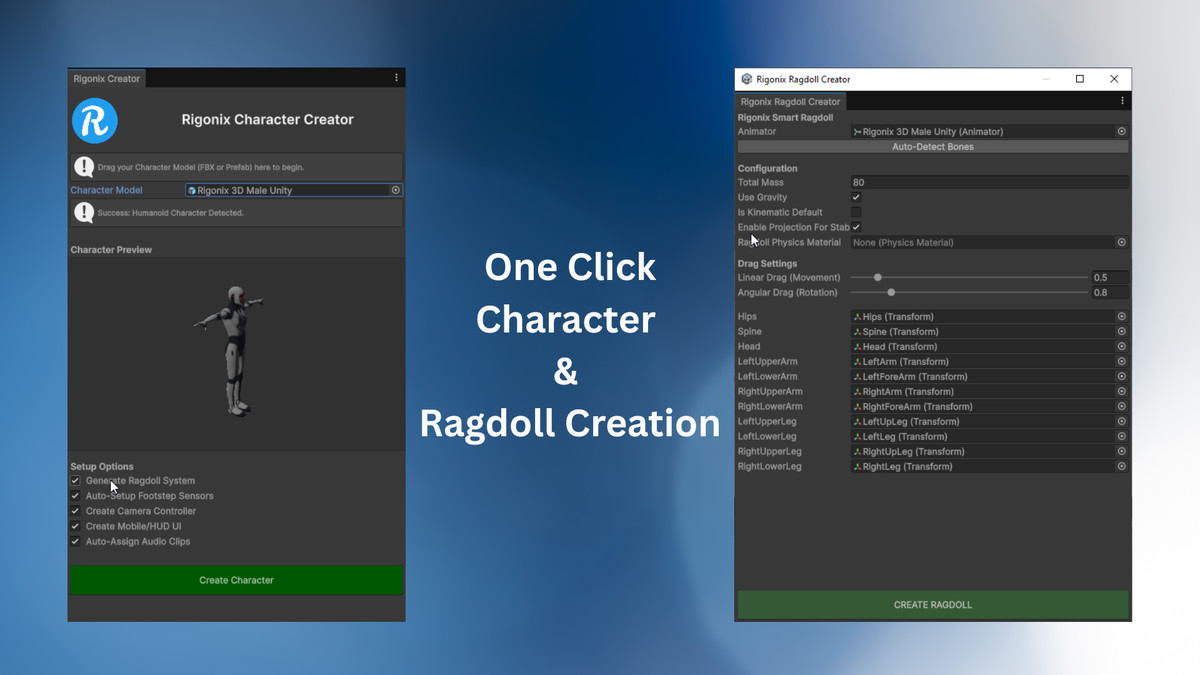Click the Linear Drag 0.5 value field
The image size is (1200, 675).
click(1110, 277)
